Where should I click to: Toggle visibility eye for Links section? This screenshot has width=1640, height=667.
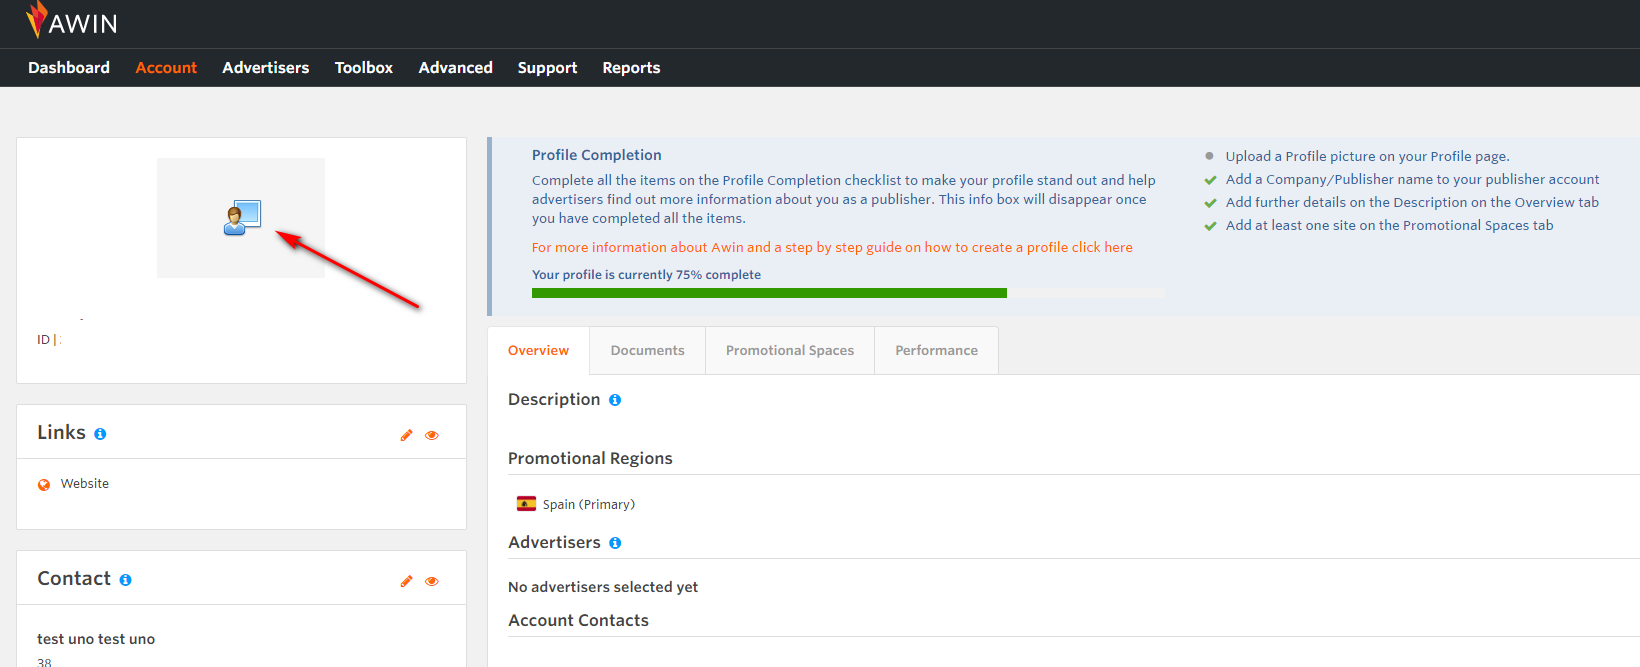(432, 435)
